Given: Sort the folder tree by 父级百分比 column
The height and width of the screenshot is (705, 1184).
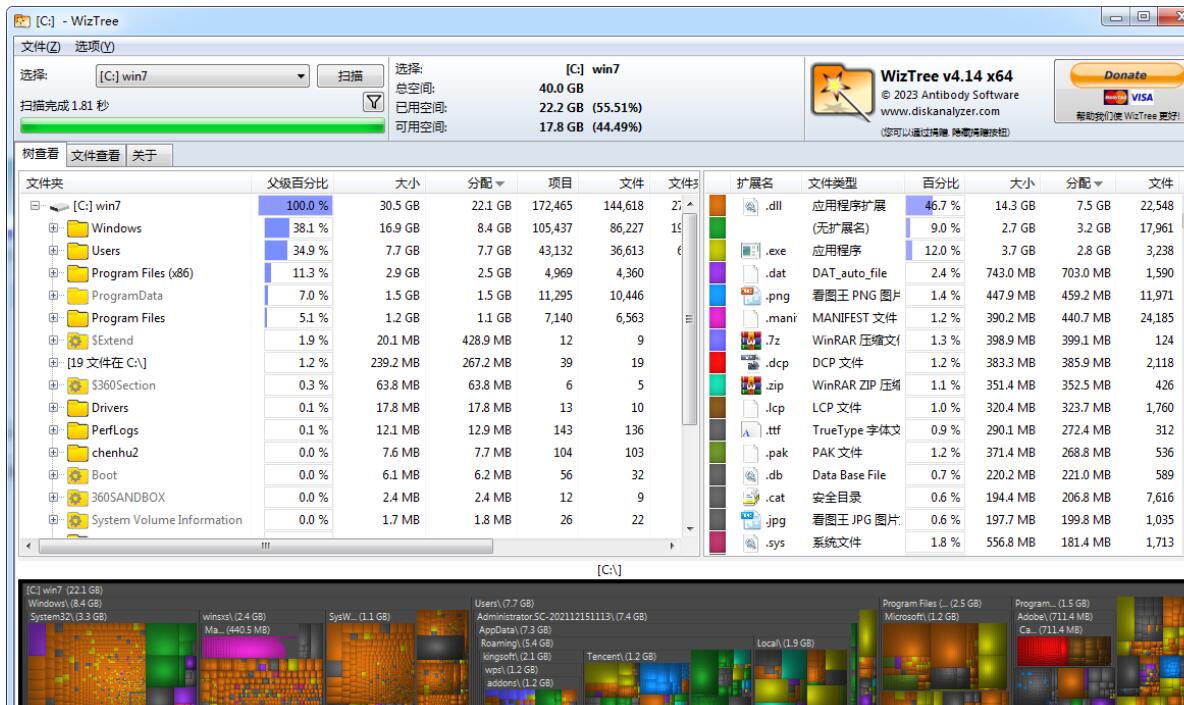Looking at the screenshot, I should (293, 183).
